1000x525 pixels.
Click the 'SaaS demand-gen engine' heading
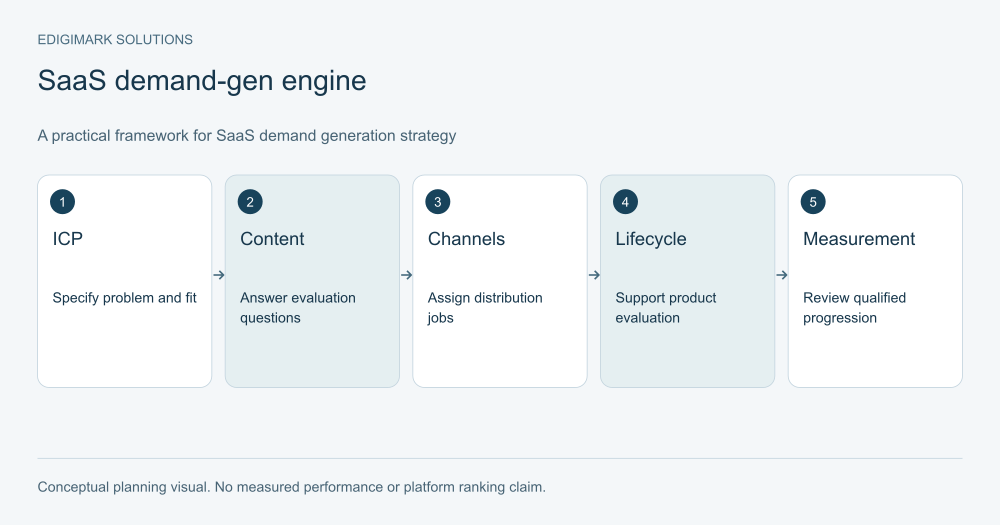[202, 81]
